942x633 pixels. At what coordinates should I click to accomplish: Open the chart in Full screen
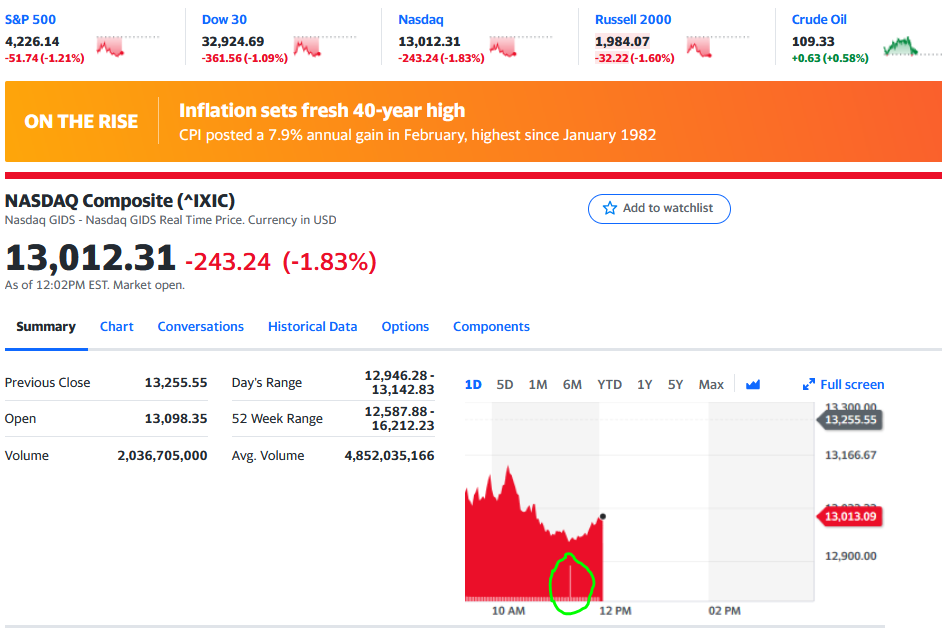point(843,384)
